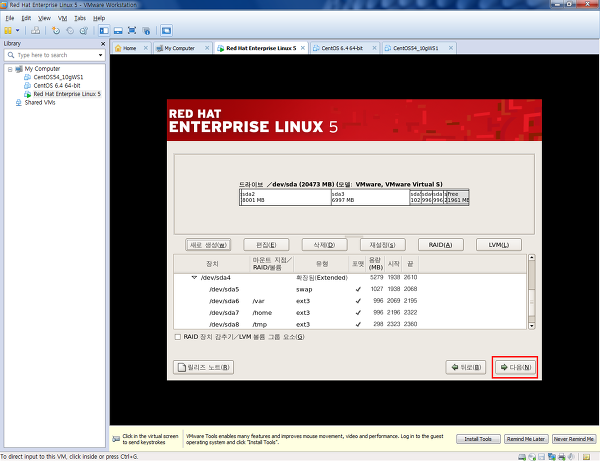The height and width of the screenshot is (461, 600).
Task: Collapse the /dev/sda4 partition row
Action: [194, 278]
